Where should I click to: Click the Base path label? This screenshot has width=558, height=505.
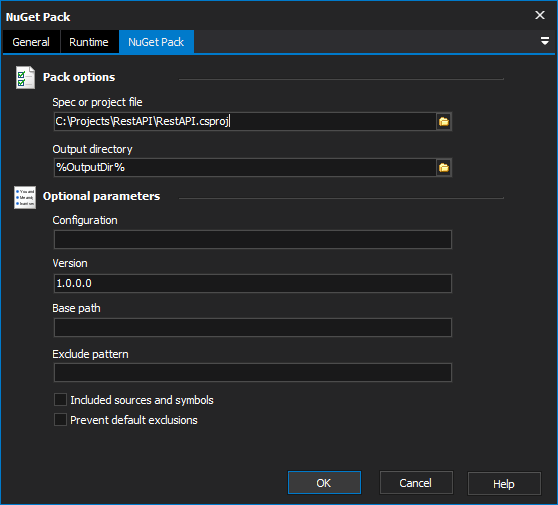77,308
